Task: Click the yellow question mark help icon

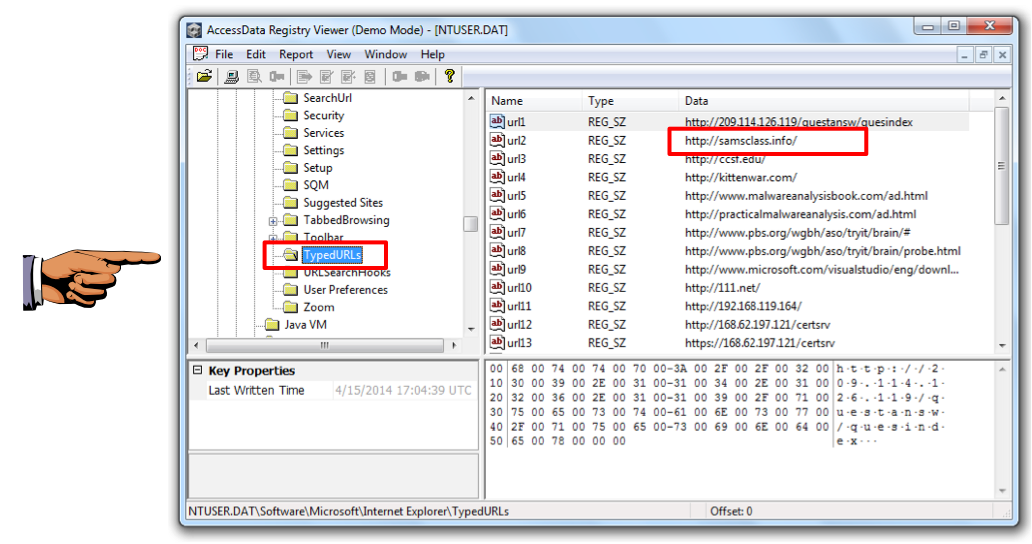Action: click(x=450, y=76)
